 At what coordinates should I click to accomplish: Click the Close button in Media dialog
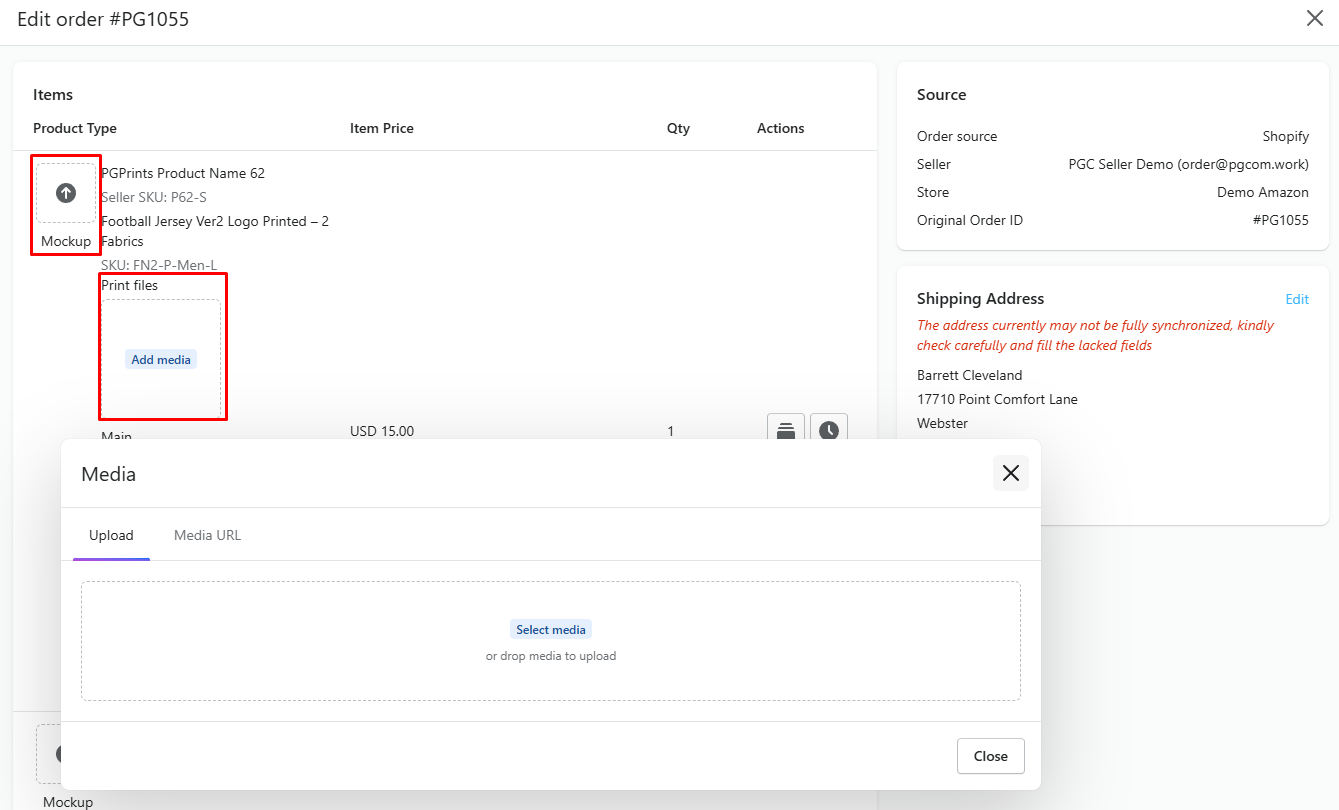(x=990, y=756)
